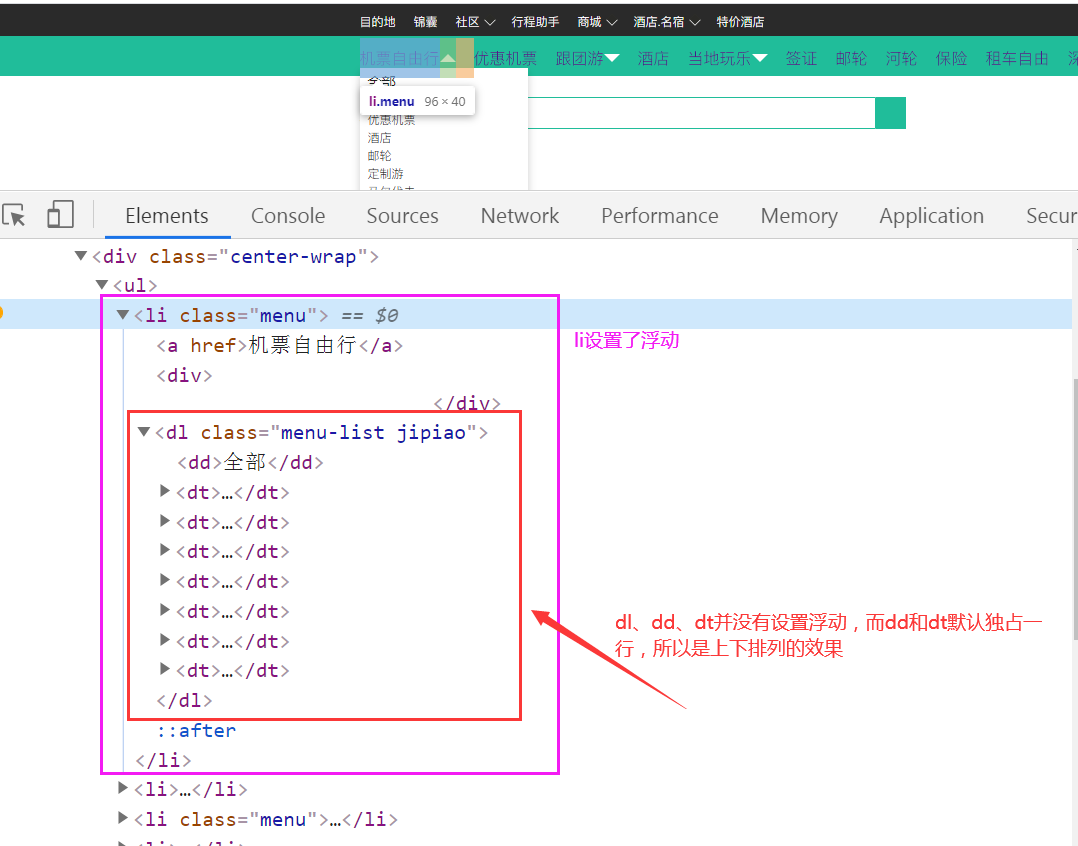Click 优惠票 in the green menu bar
The width and height of the screenshot is (1078, 846).
505,58
